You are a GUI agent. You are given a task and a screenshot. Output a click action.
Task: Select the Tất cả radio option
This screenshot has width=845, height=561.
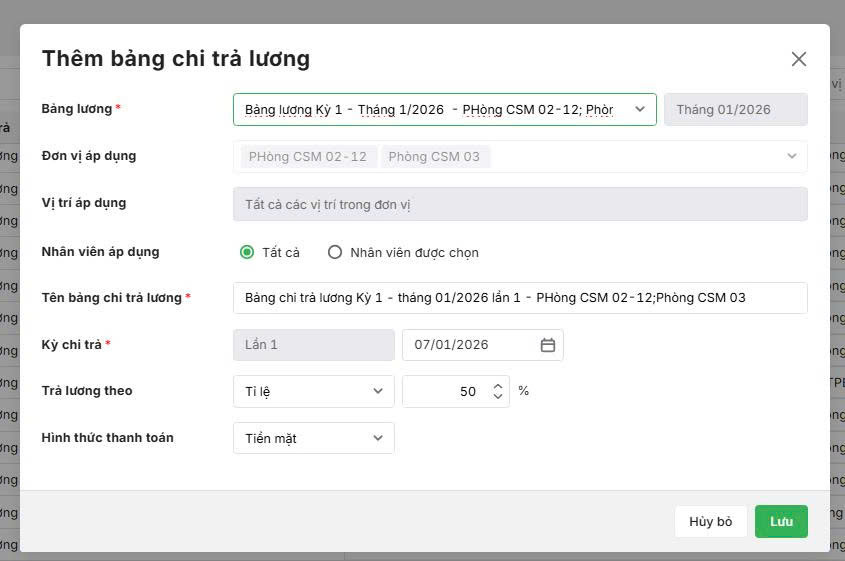click(247, 253)
